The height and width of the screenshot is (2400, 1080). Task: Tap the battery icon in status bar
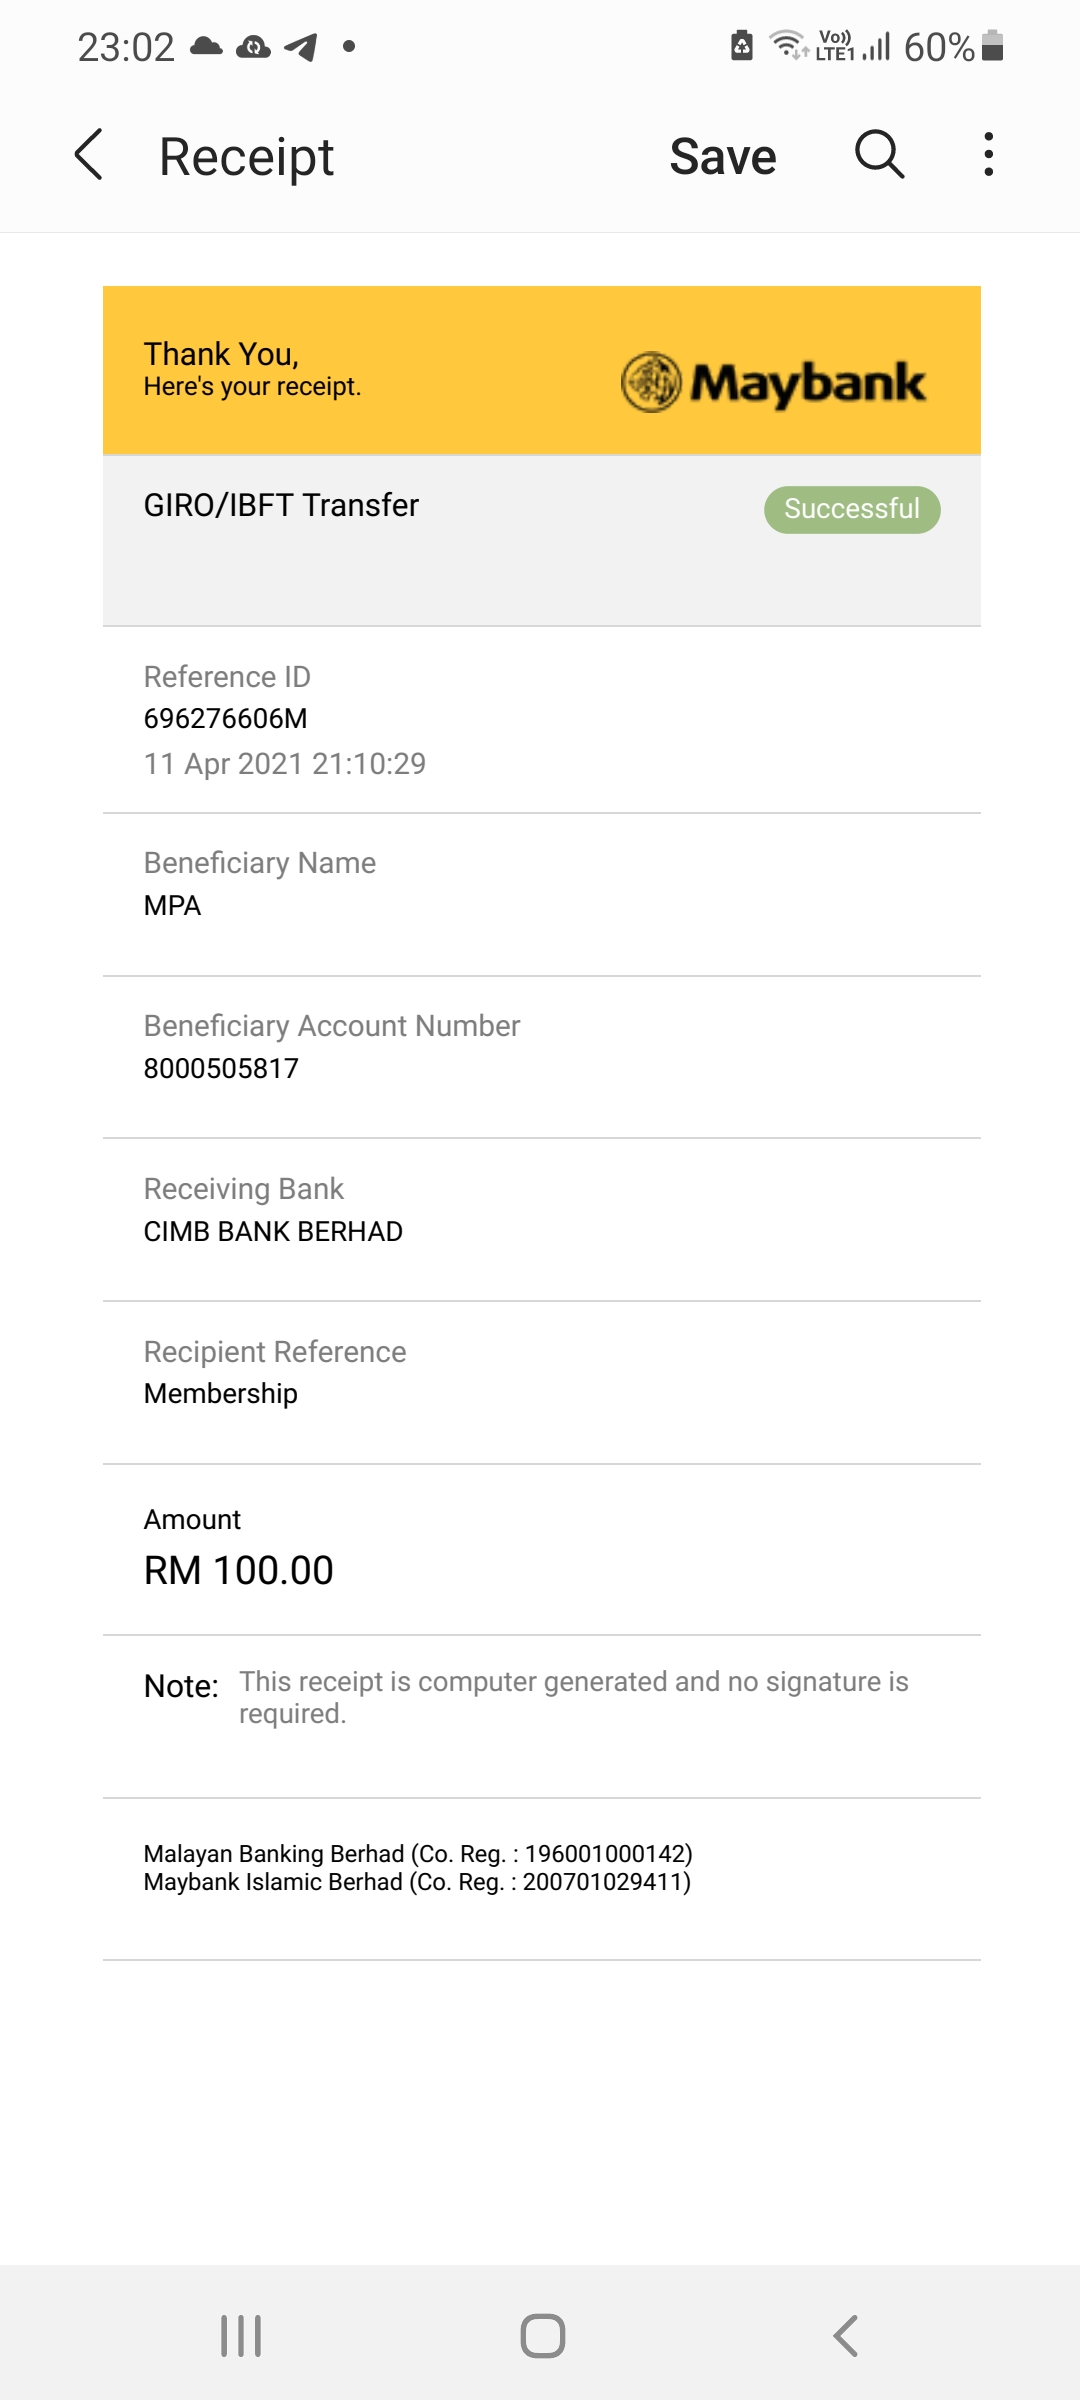coord(992,46)
